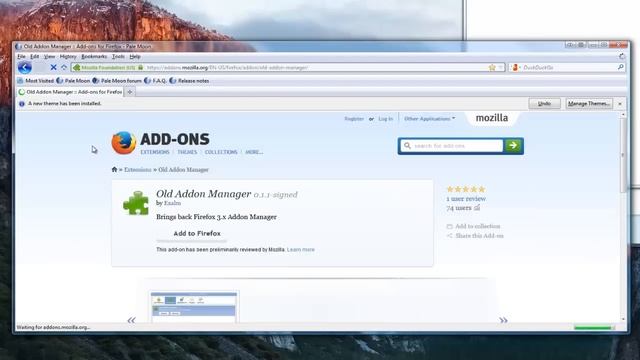This screenshot has width=640, height=360.
Task: Click the info icon in notification bar
Action: coord(22,104)
